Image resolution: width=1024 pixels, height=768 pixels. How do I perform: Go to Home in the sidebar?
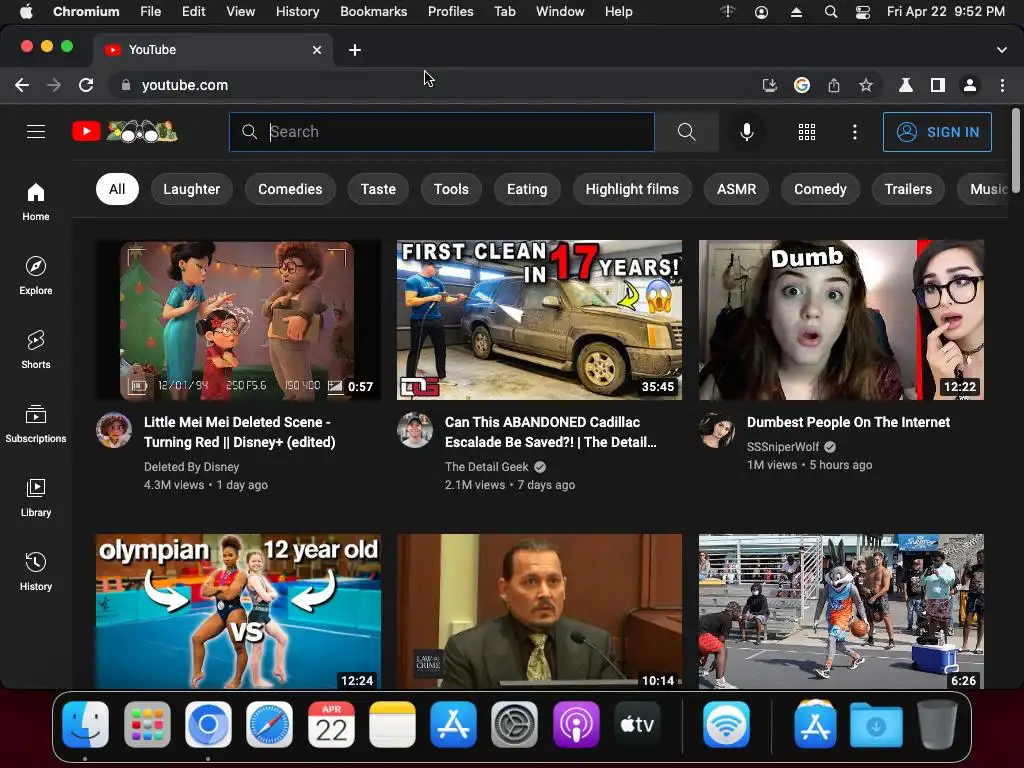(36, 202)
